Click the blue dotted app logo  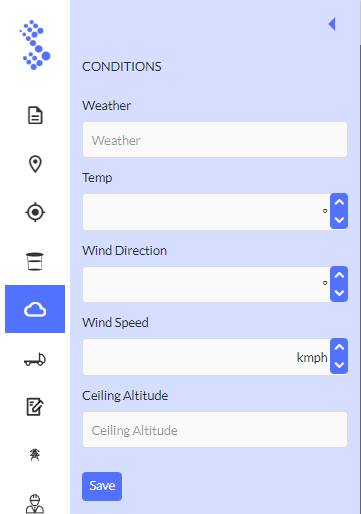point(35,45)
